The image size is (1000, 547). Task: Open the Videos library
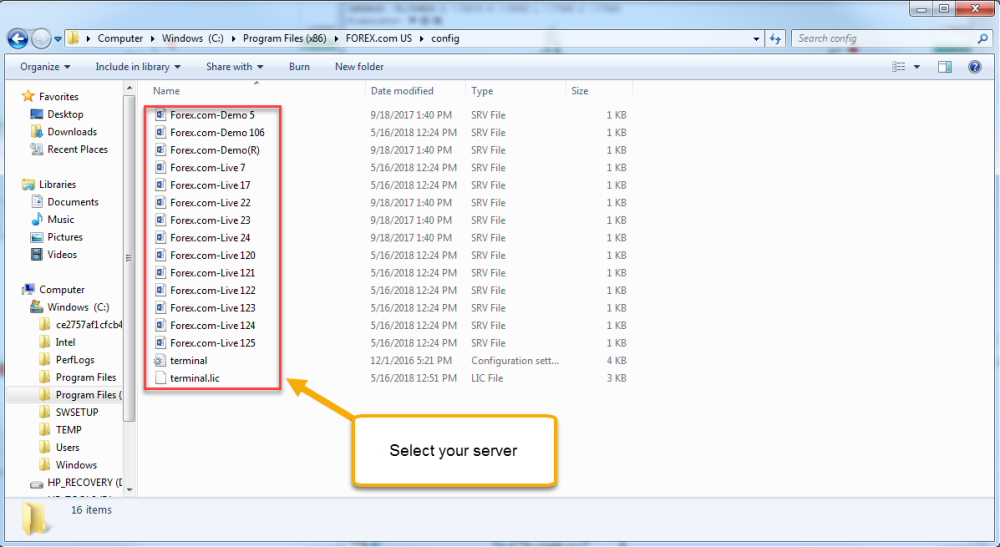point(62,255)
